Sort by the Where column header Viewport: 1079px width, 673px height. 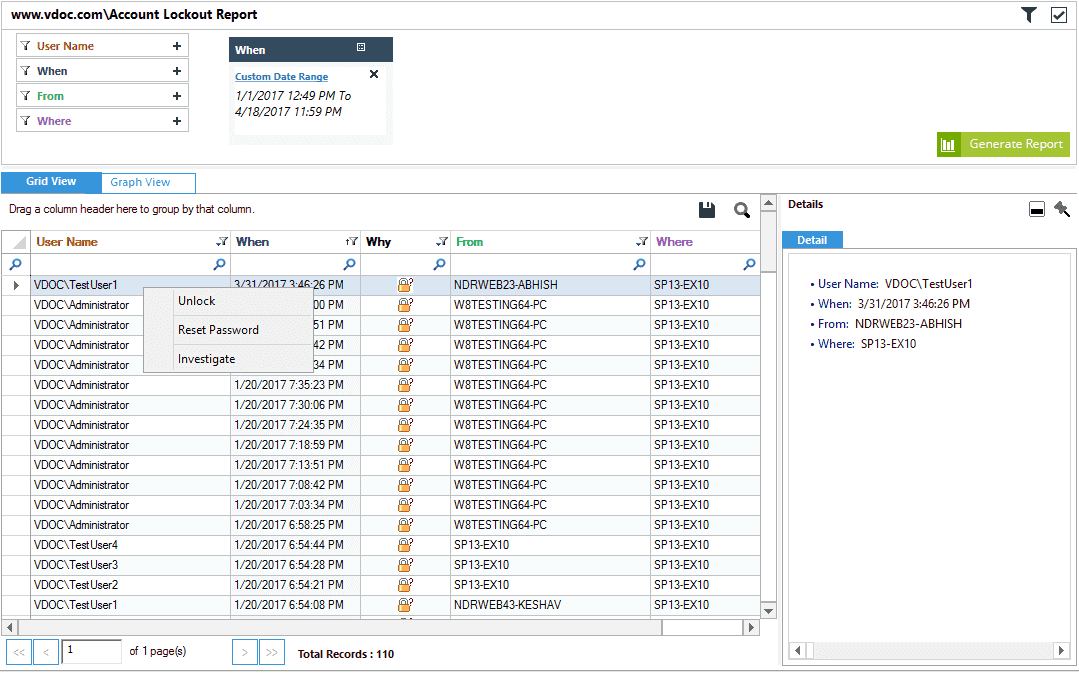[674, 242]
